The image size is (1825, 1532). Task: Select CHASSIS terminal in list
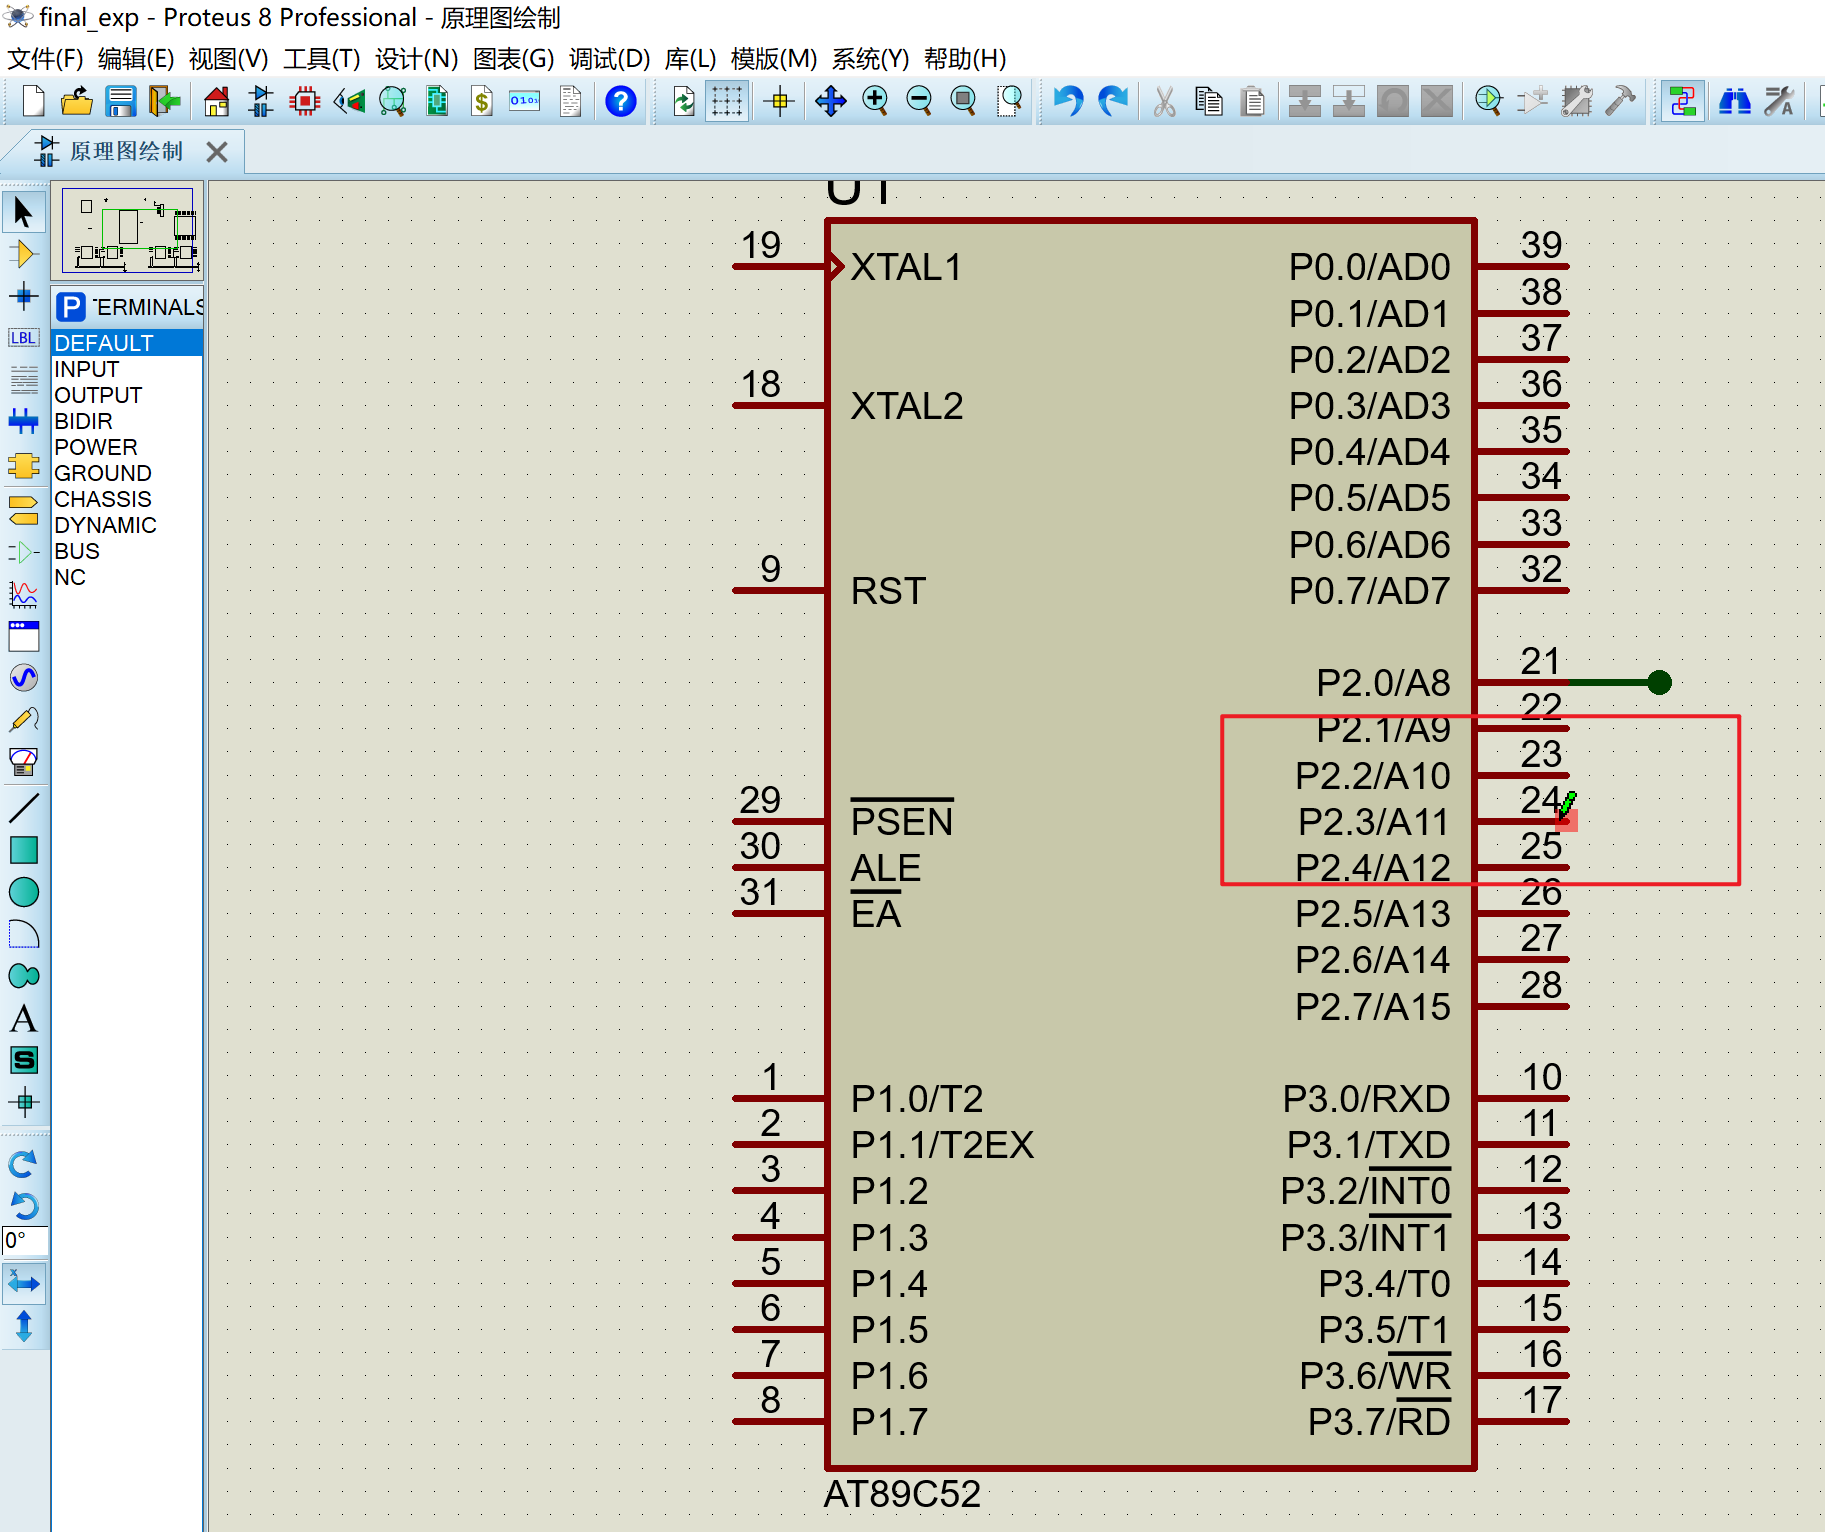(127, 499)
